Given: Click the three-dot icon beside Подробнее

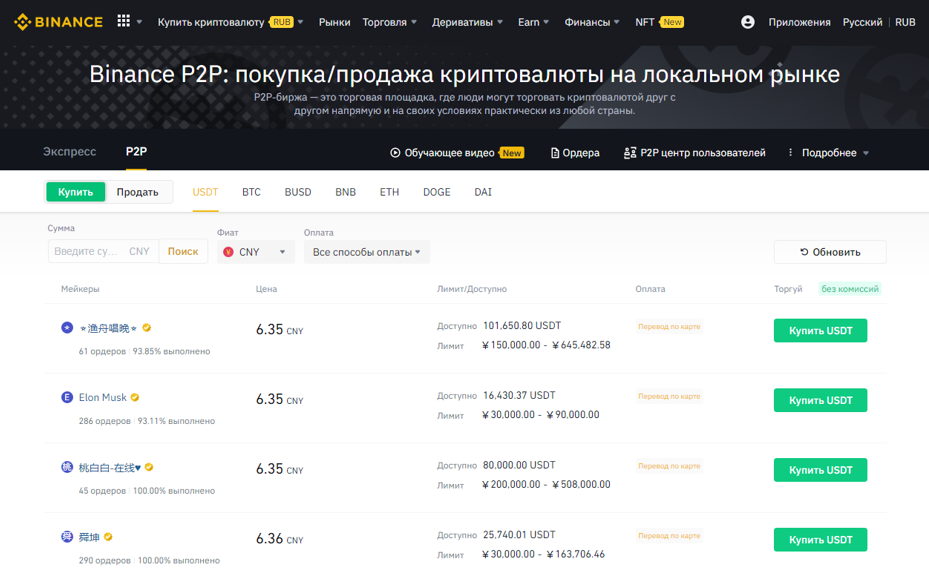Looking at the screenshot, I should point(790,152).
